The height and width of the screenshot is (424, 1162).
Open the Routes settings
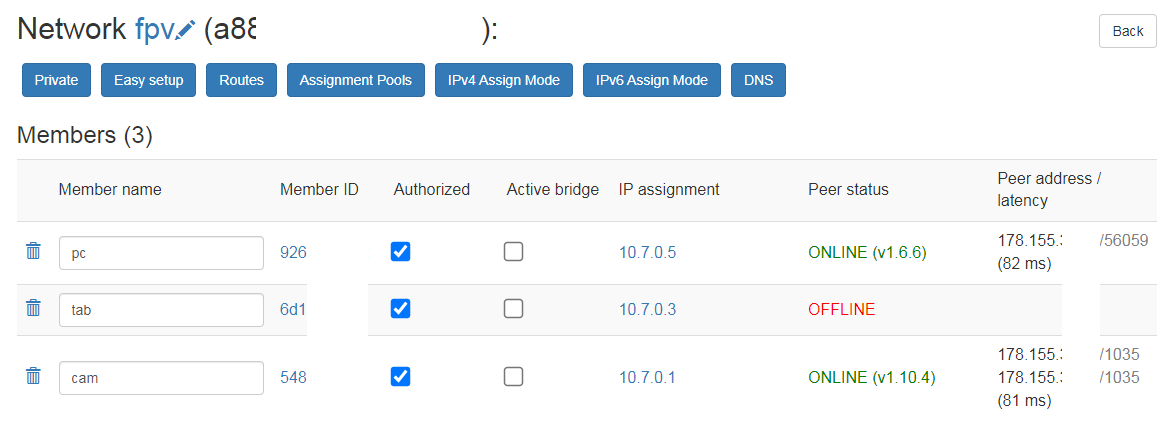[242, 80]
